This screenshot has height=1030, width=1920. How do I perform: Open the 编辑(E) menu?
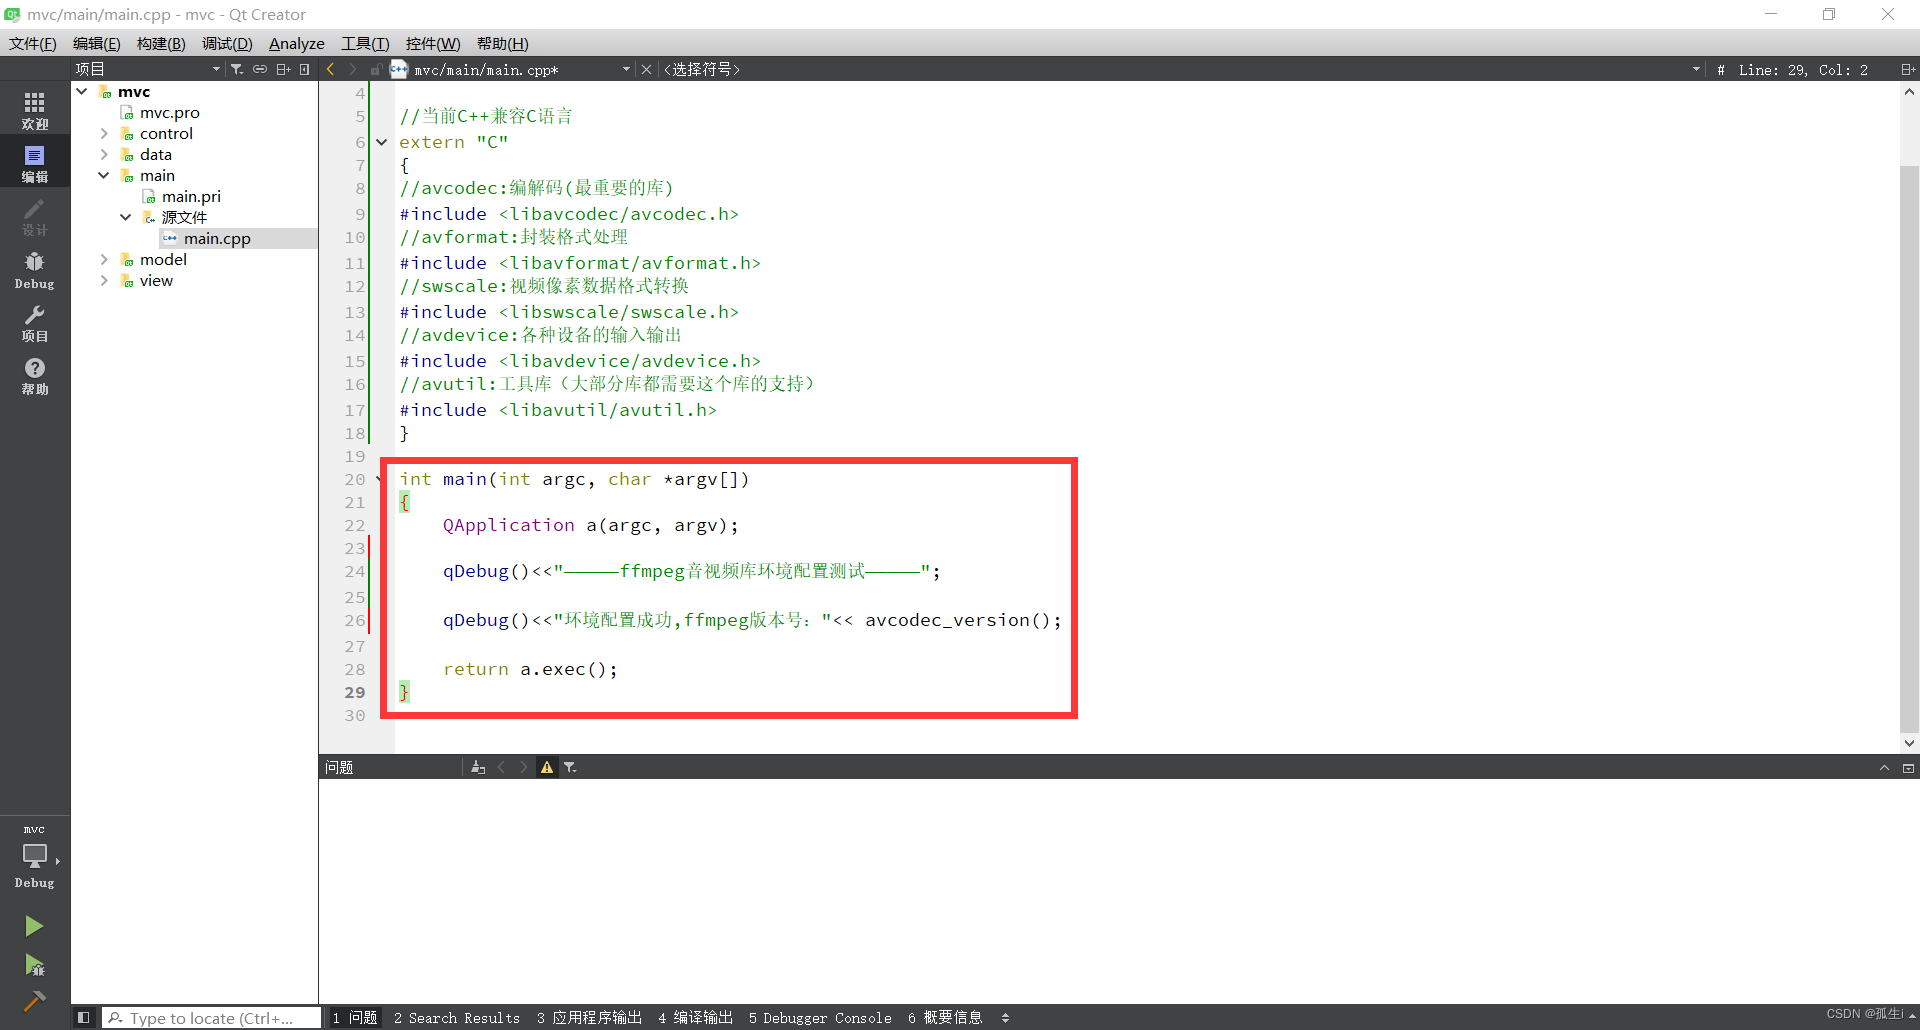96,43
